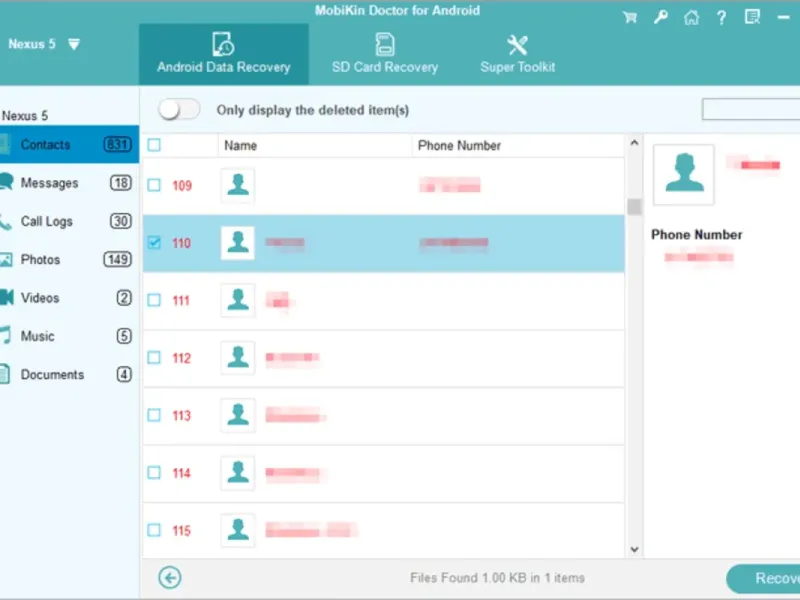Viewport: 800px width, 600px height.
Task: Click row number 113 text
Action: (182, 415)
